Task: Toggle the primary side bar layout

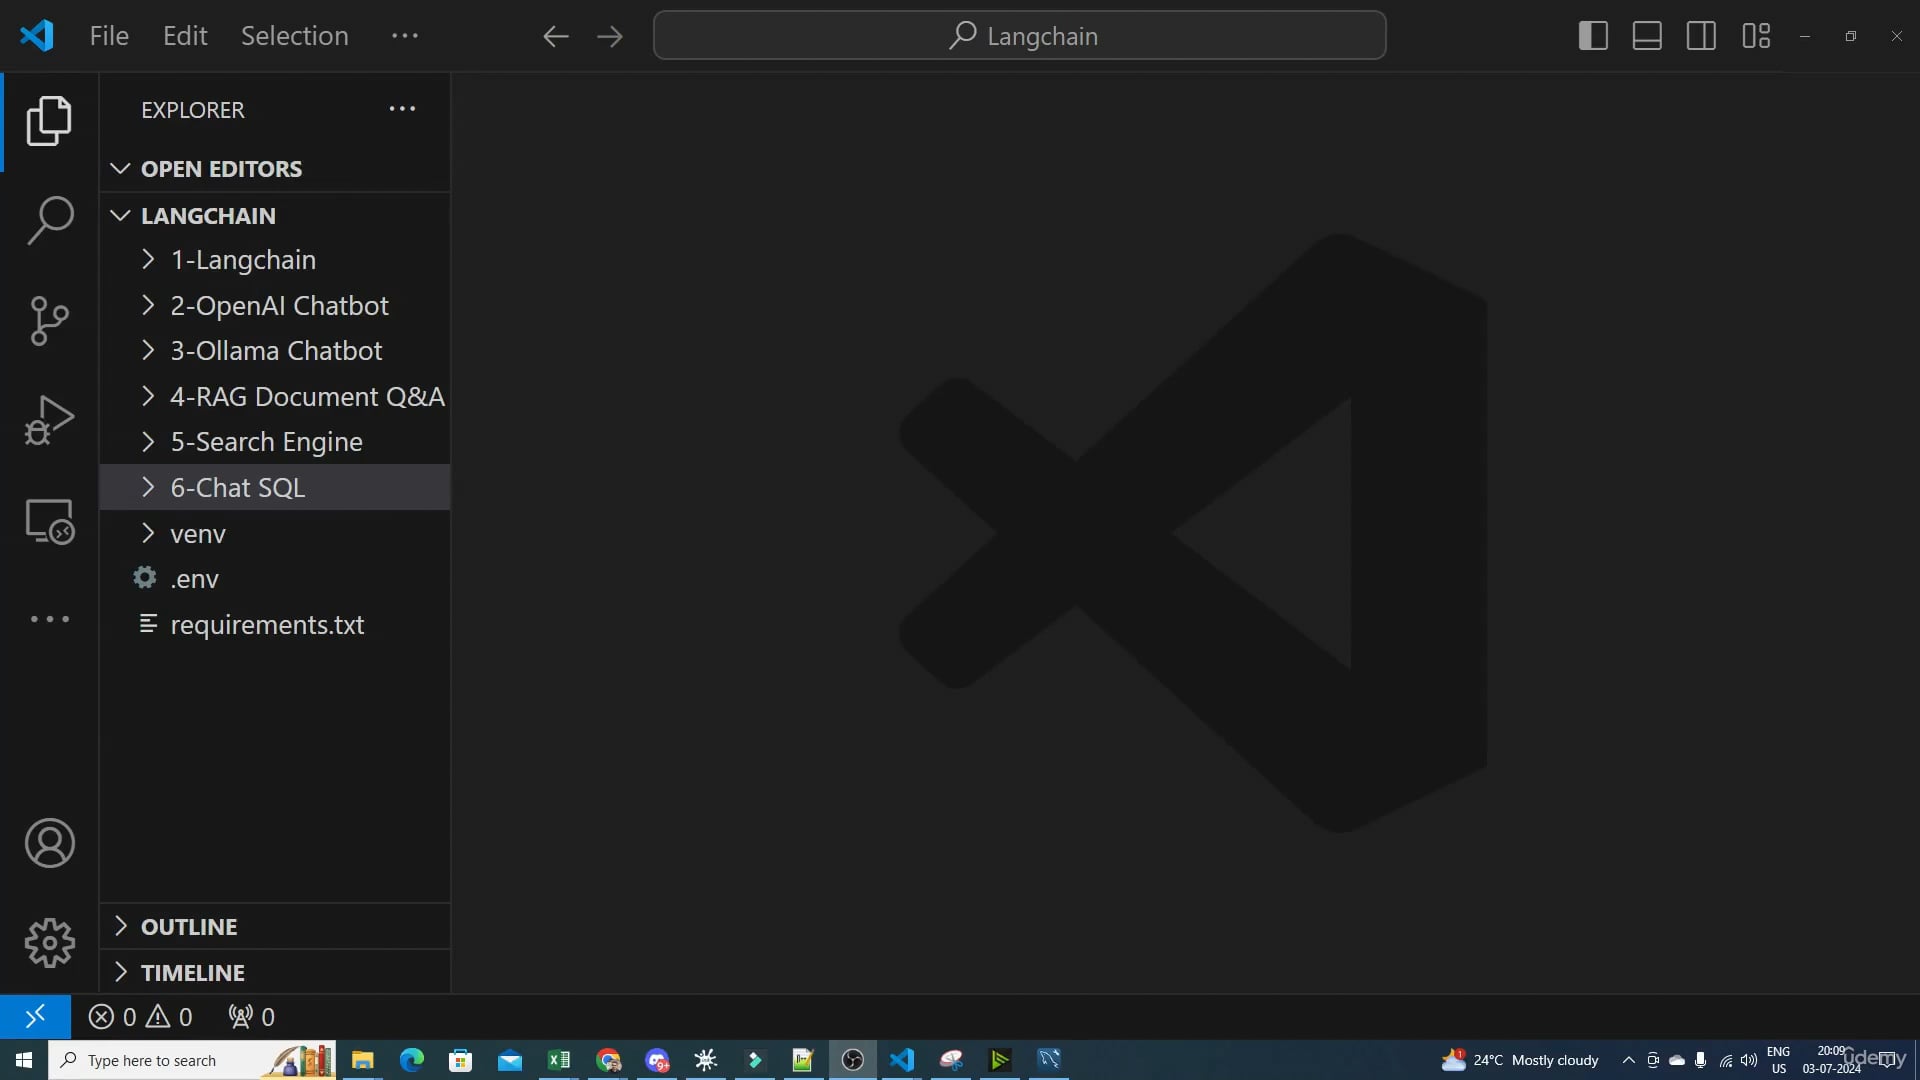Action: 1593,36
